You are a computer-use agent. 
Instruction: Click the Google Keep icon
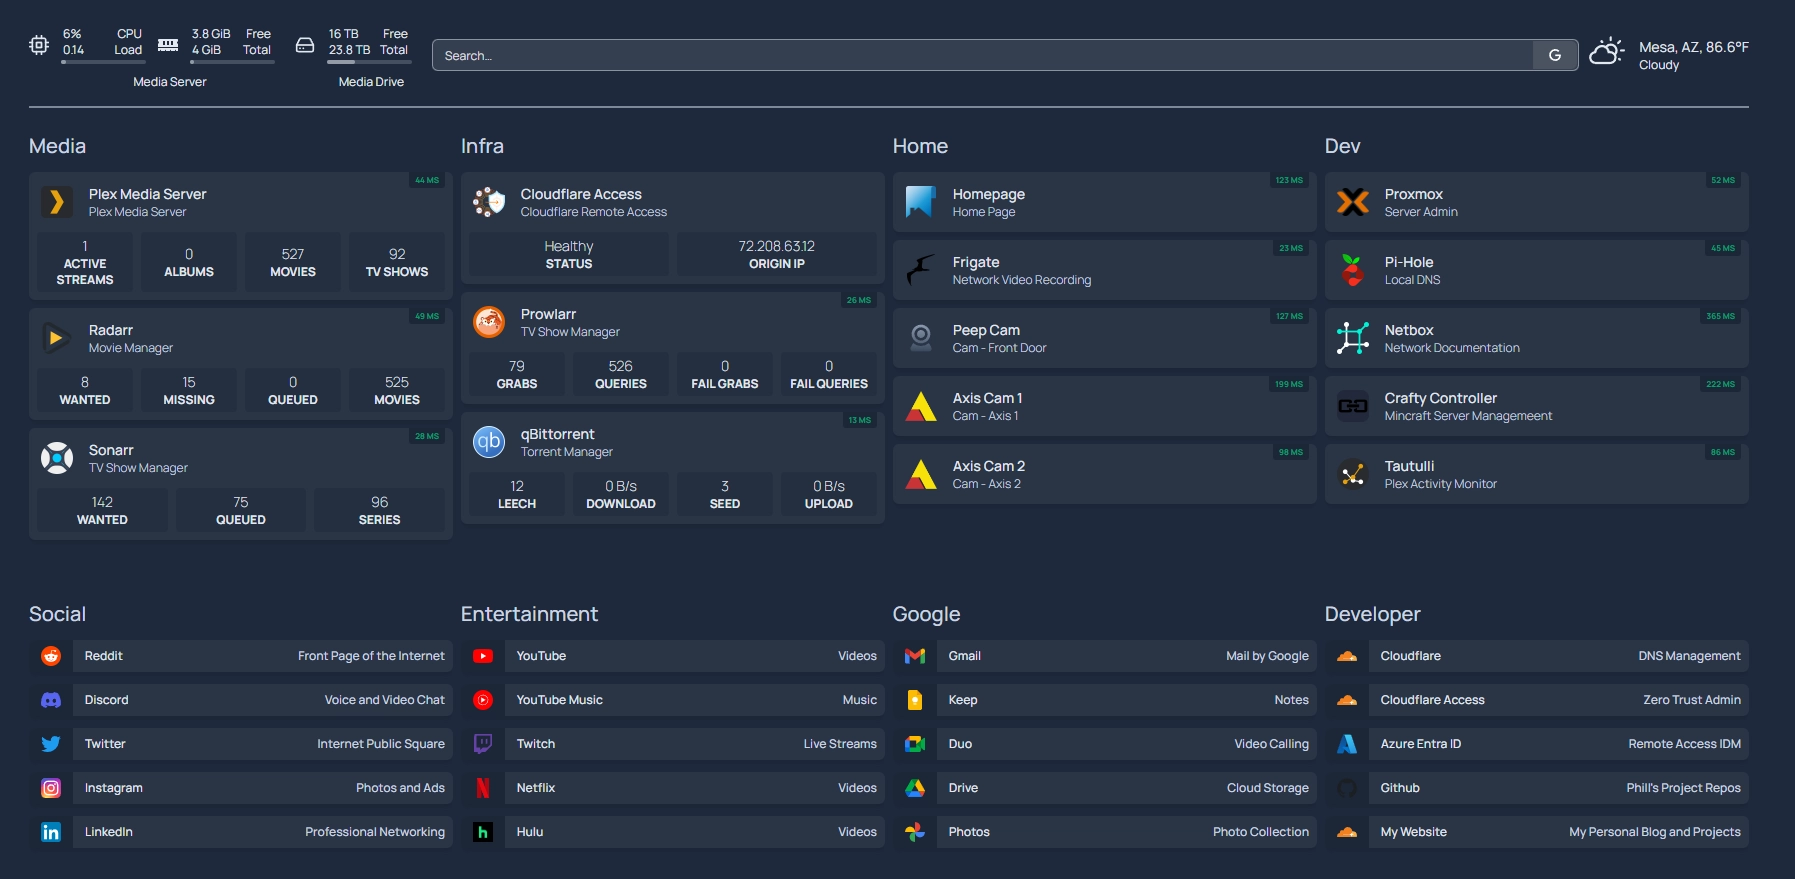pos(915,700)
